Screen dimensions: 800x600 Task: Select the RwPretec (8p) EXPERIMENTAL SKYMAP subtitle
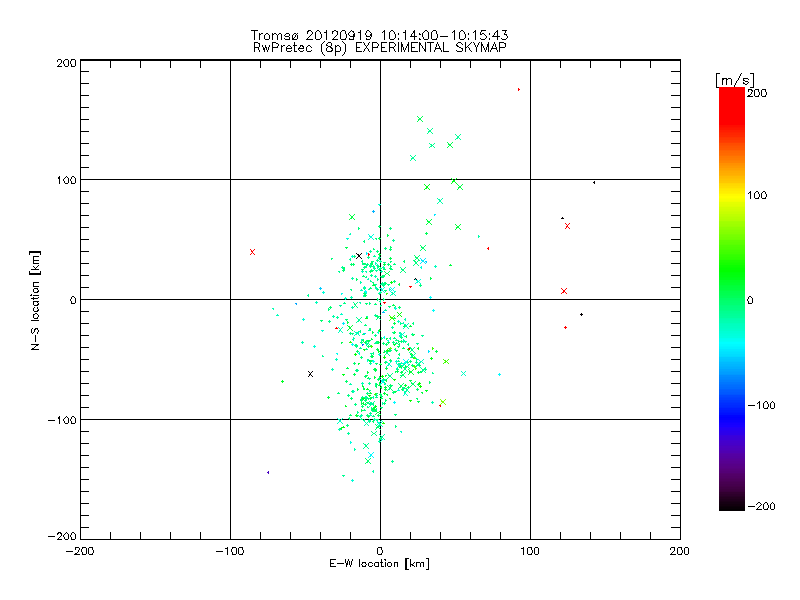pyautogui.click(x=380, y=48)
